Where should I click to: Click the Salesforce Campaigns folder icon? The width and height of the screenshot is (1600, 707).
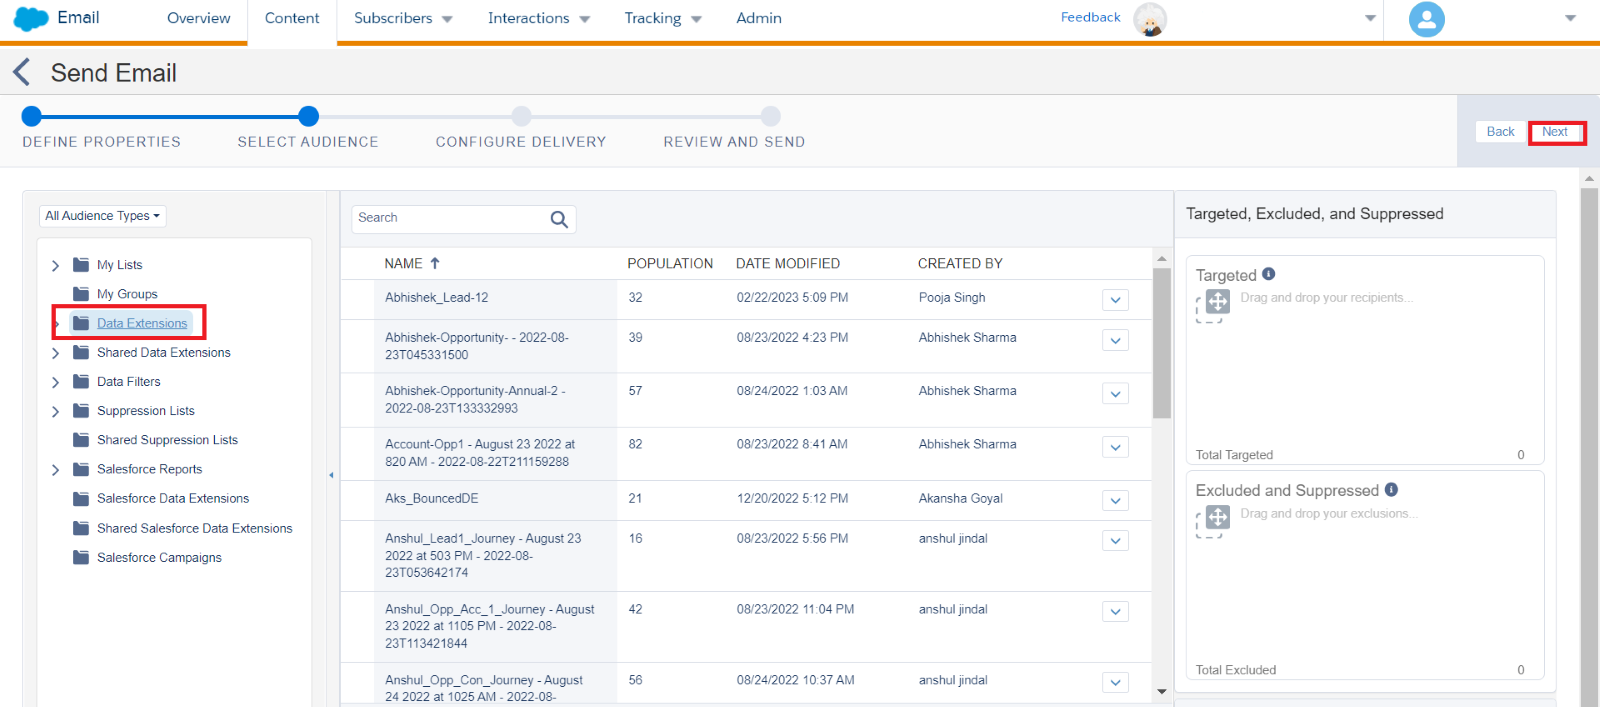(81, 557)
